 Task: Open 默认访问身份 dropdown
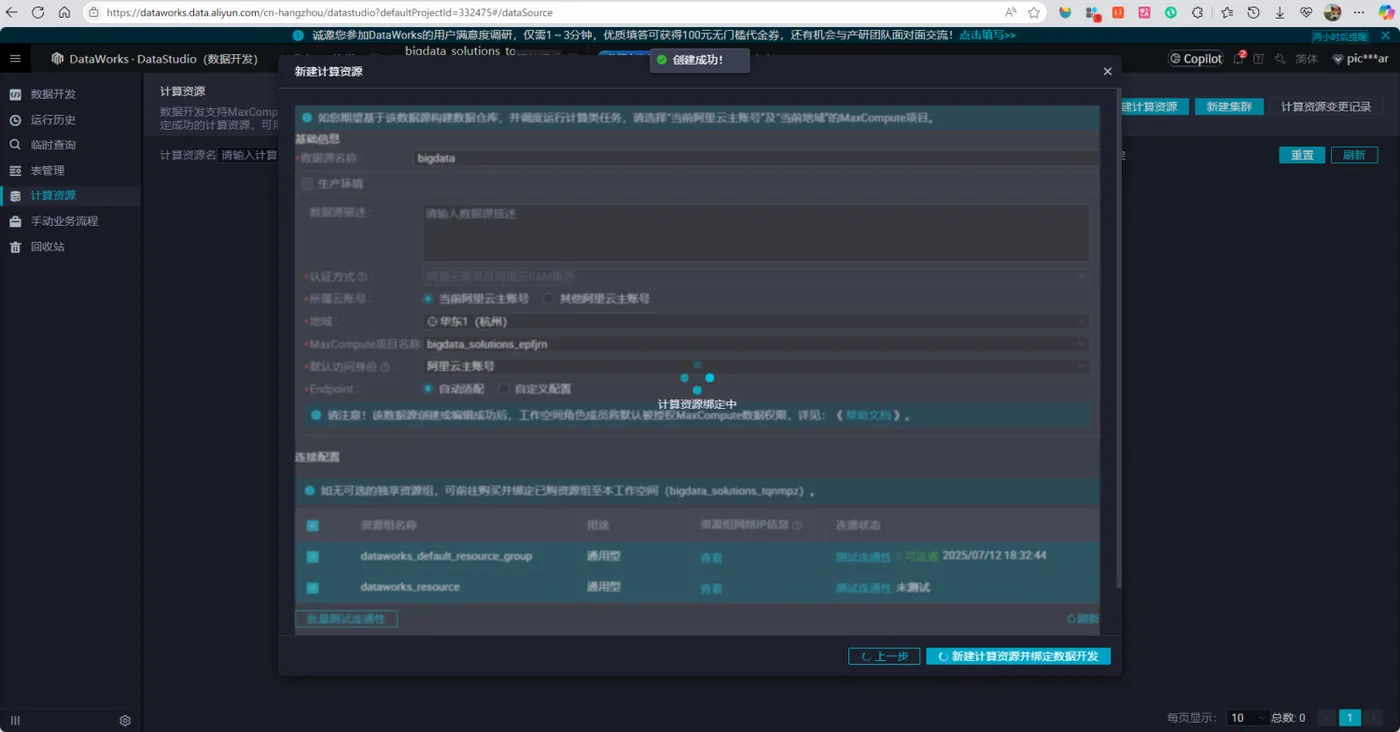[756, 367]
